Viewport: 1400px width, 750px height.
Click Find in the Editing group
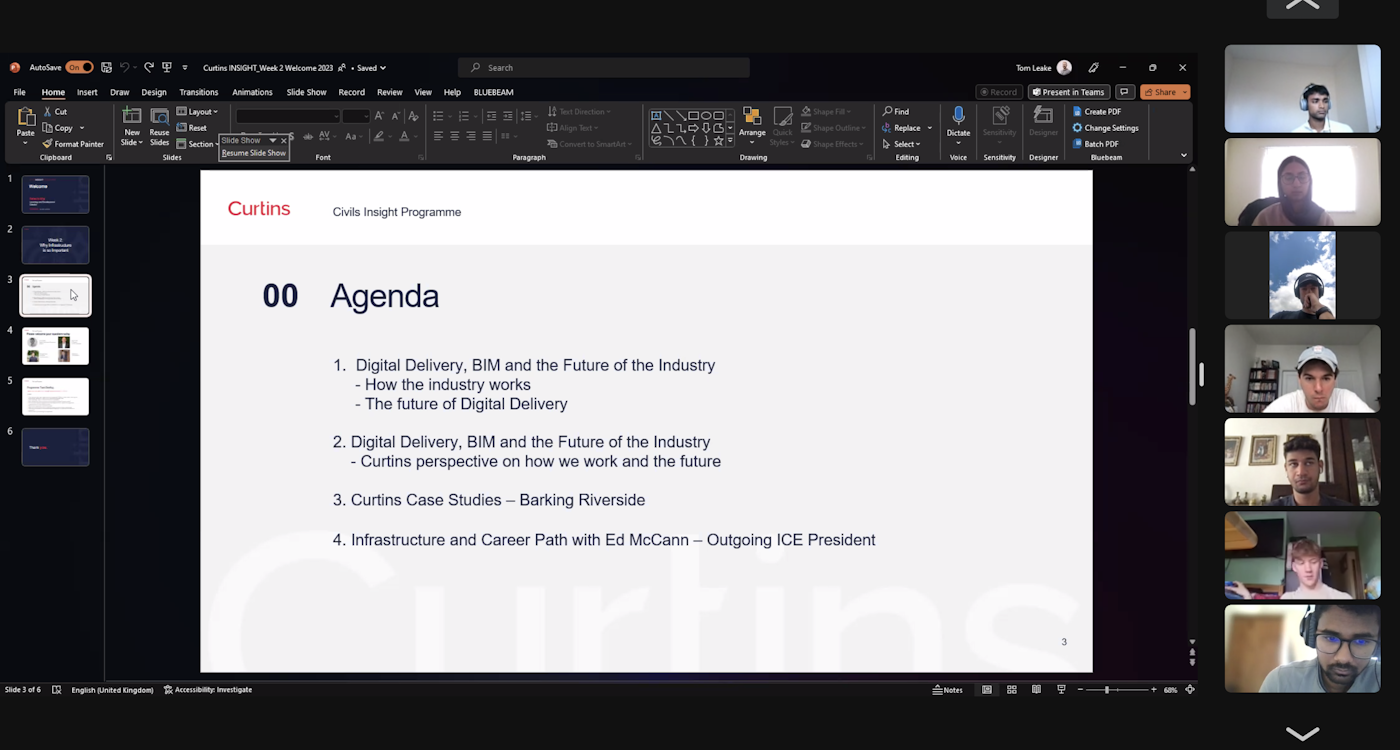(x=896, y=112)
